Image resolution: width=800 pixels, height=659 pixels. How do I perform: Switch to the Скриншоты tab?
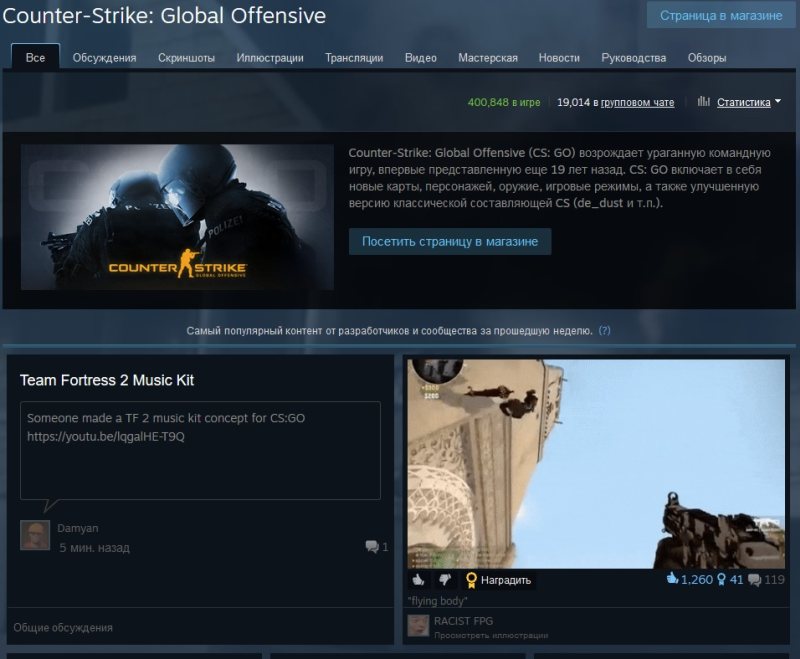click(186, 58)
